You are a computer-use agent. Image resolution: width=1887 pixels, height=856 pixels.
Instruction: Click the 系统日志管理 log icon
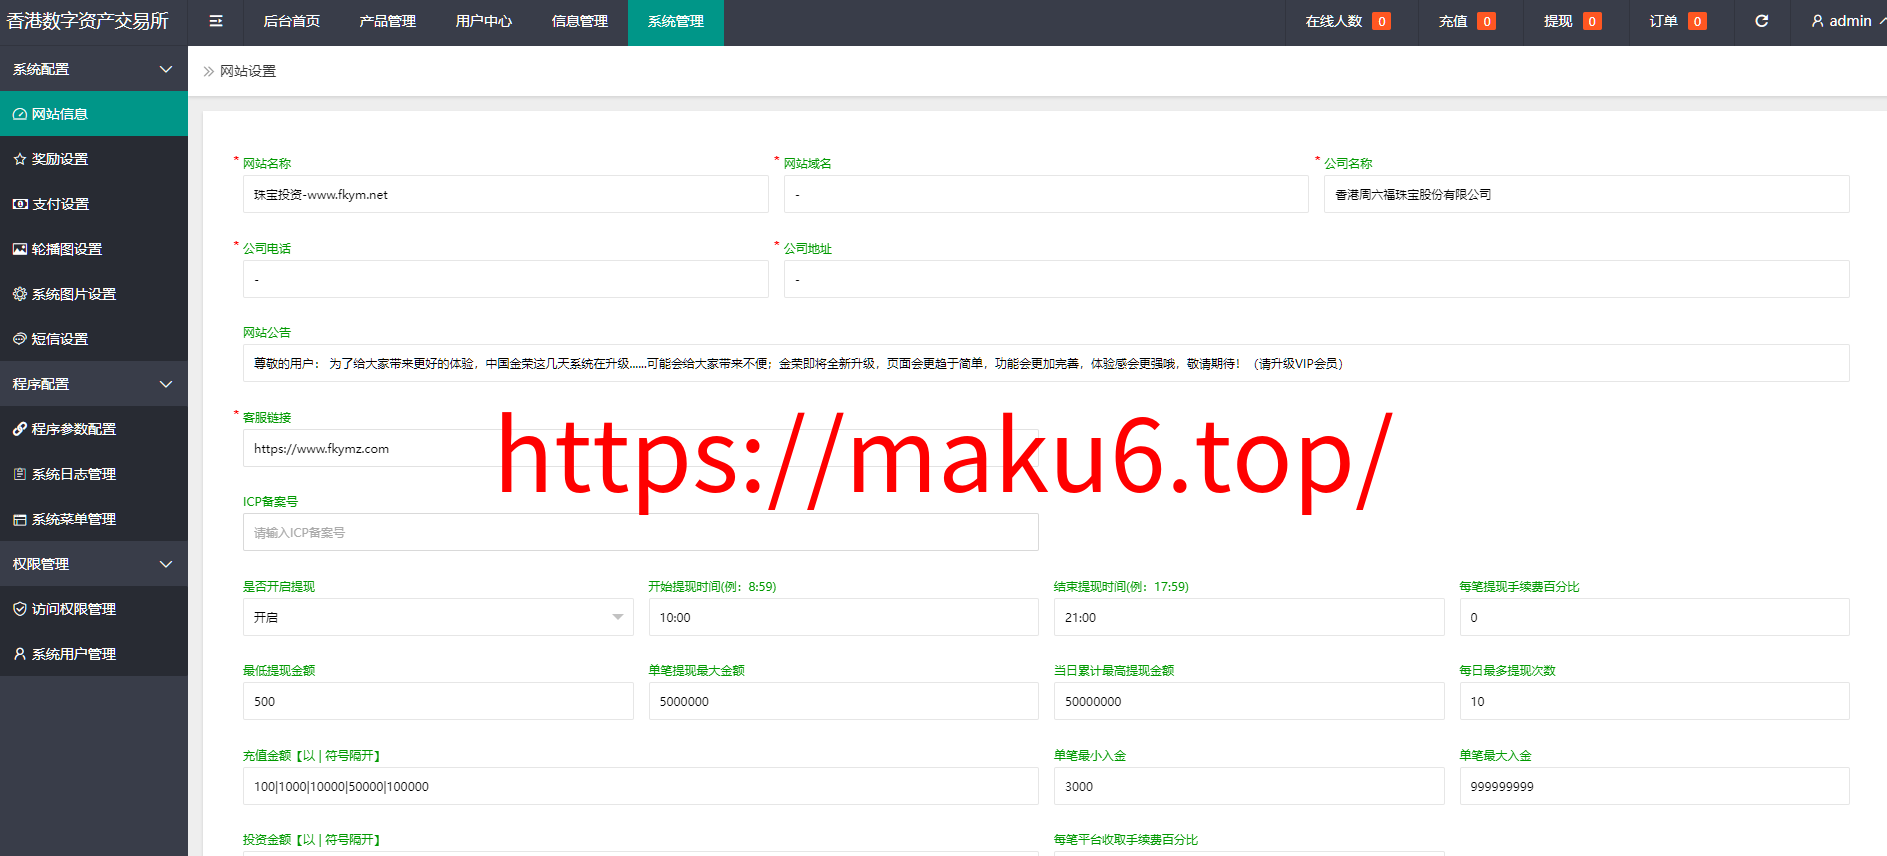(19, 474)
